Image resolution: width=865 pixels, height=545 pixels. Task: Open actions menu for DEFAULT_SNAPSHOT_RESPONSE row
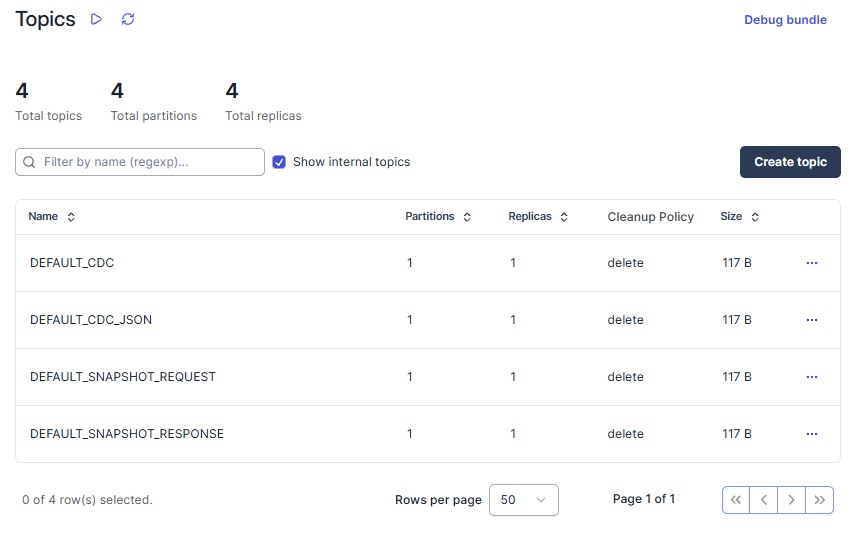pos(811,434)
